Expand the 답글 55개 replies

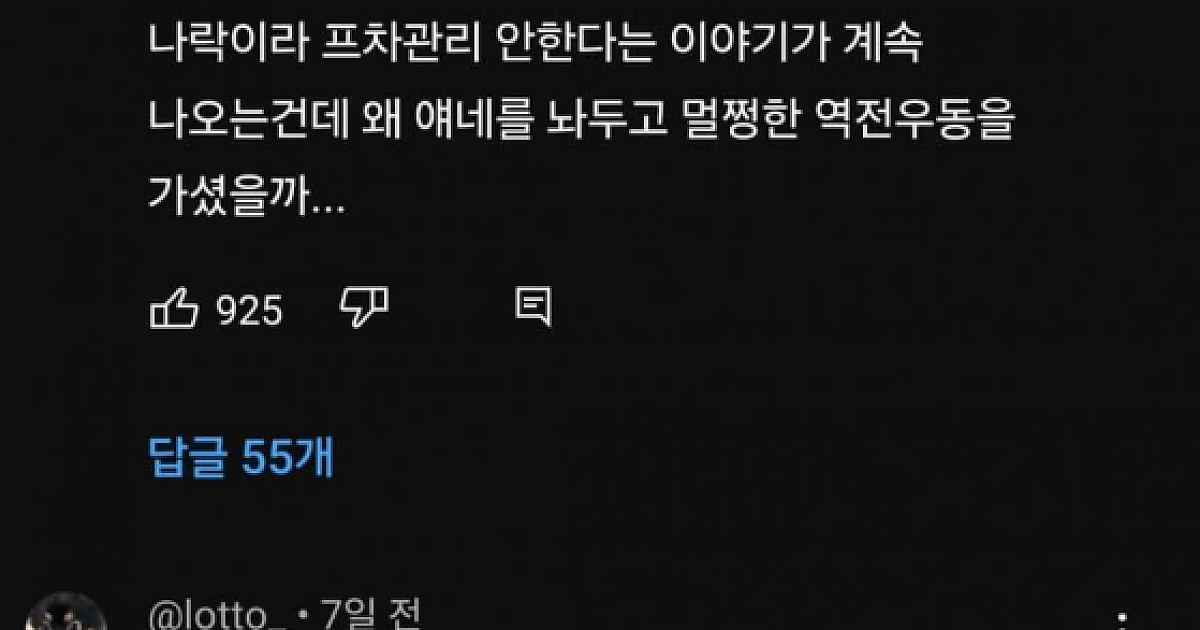[241, 459]
